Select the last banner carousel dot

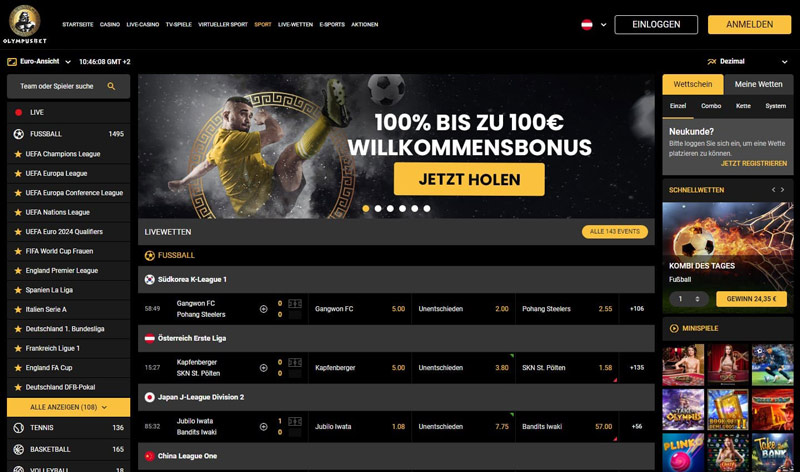[427, 208]
